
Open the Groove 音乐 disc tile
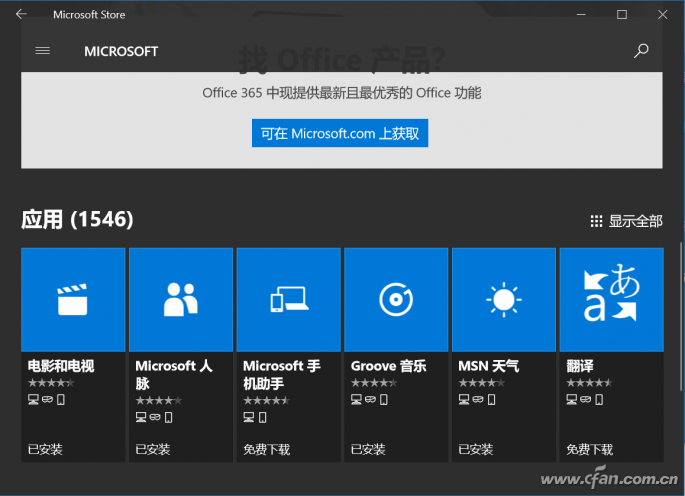pyautogui.click(x=396, y=300)
